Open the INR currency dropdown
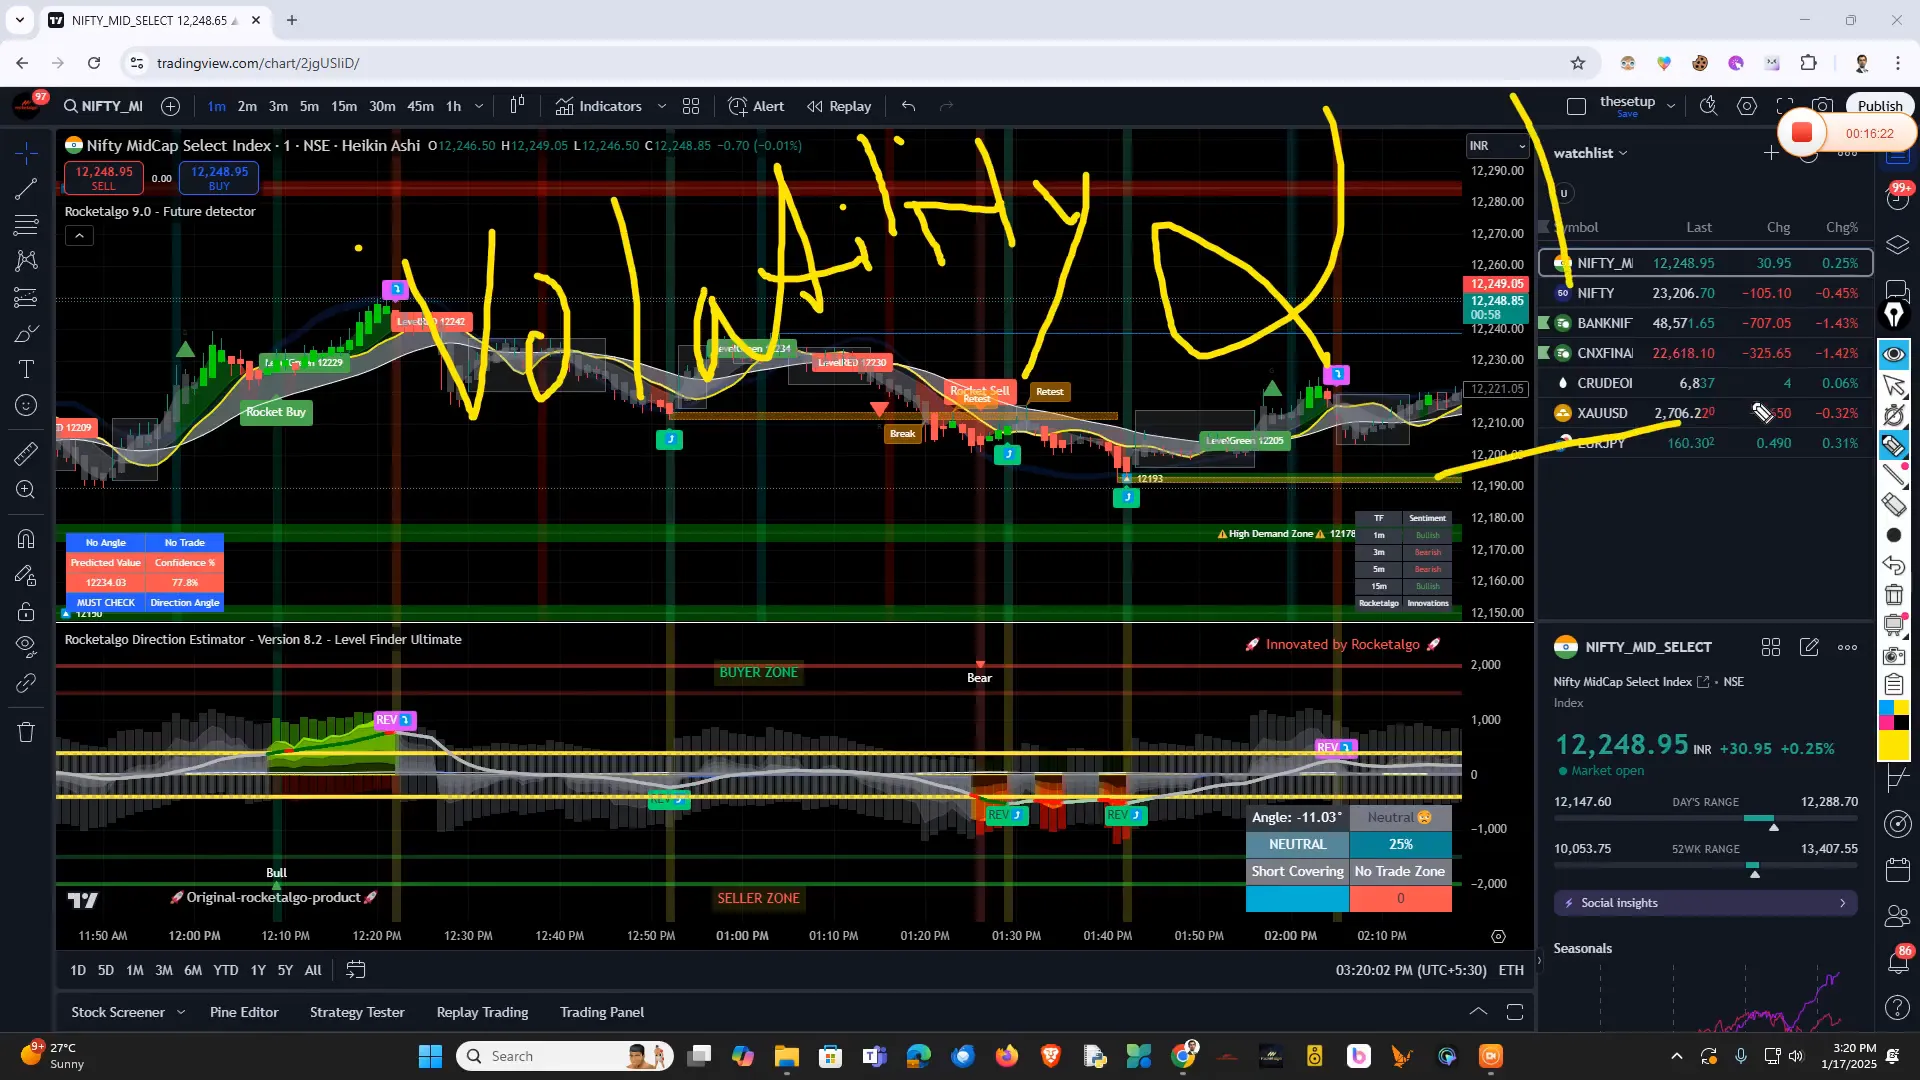This screenshot has width=1920, height=1080. click(1497, 146)
